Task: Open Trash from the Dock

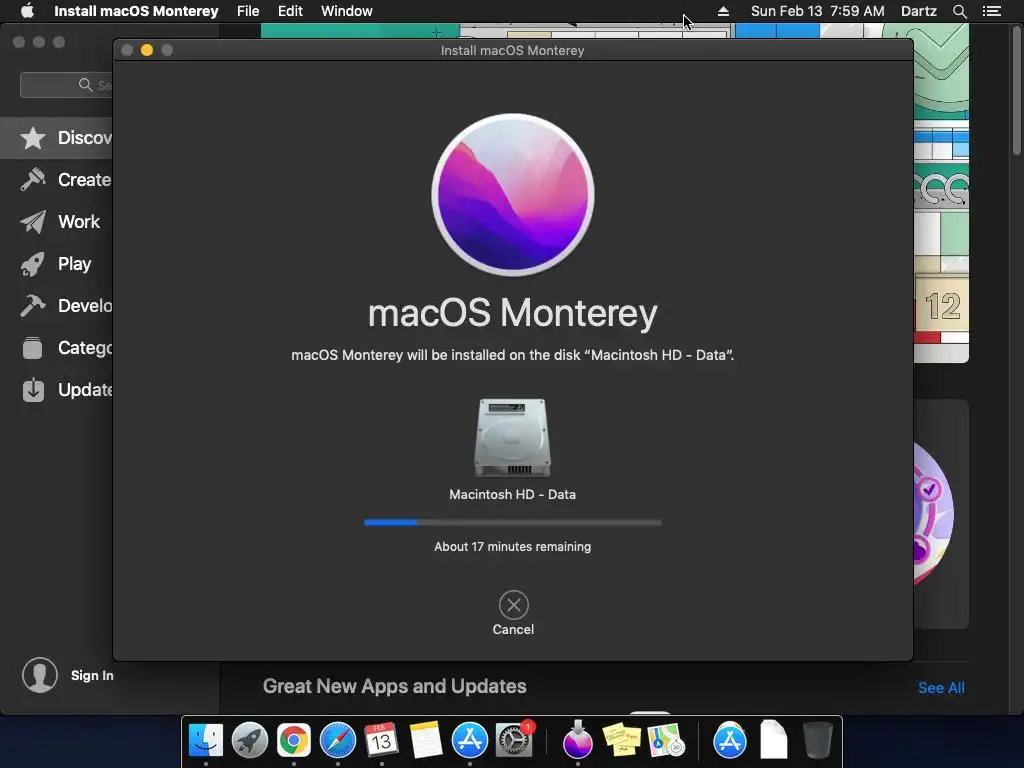Action: (817, 740)
